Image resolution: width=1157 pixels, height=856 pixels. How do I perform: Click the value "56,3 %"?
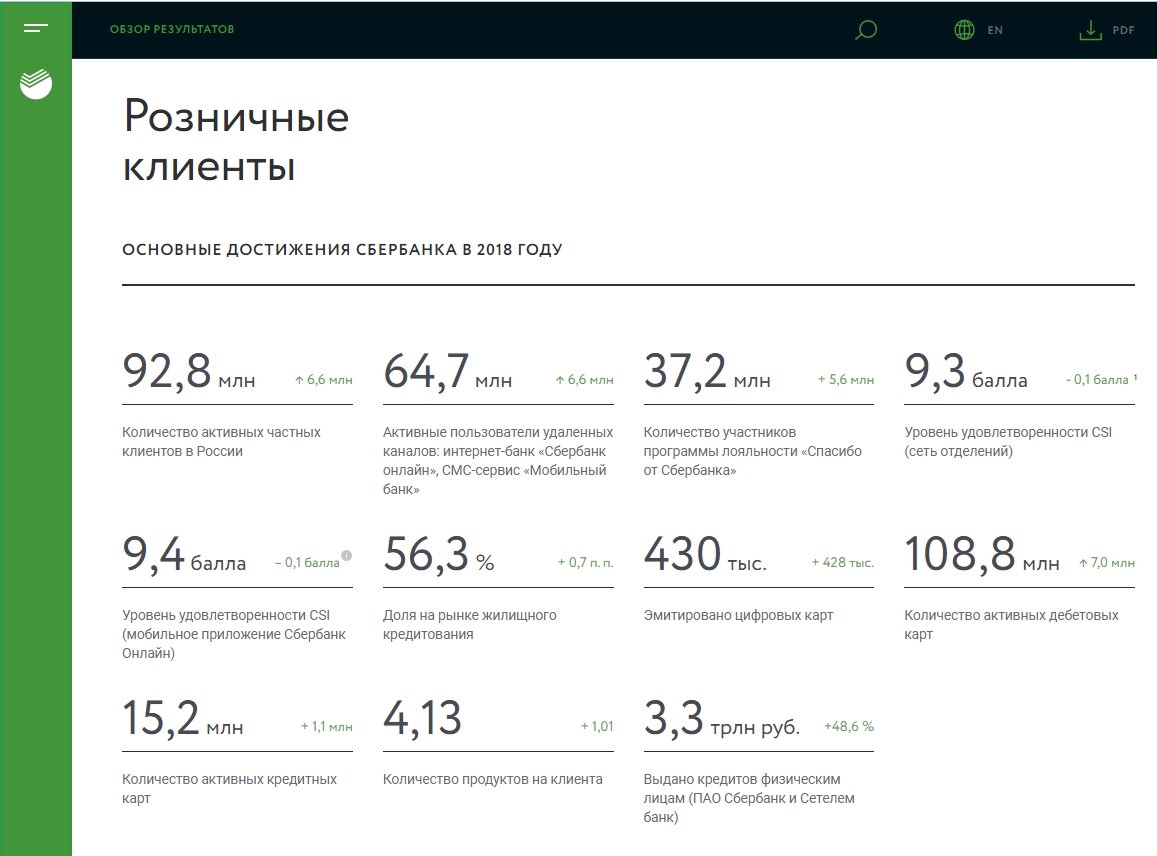438,554
